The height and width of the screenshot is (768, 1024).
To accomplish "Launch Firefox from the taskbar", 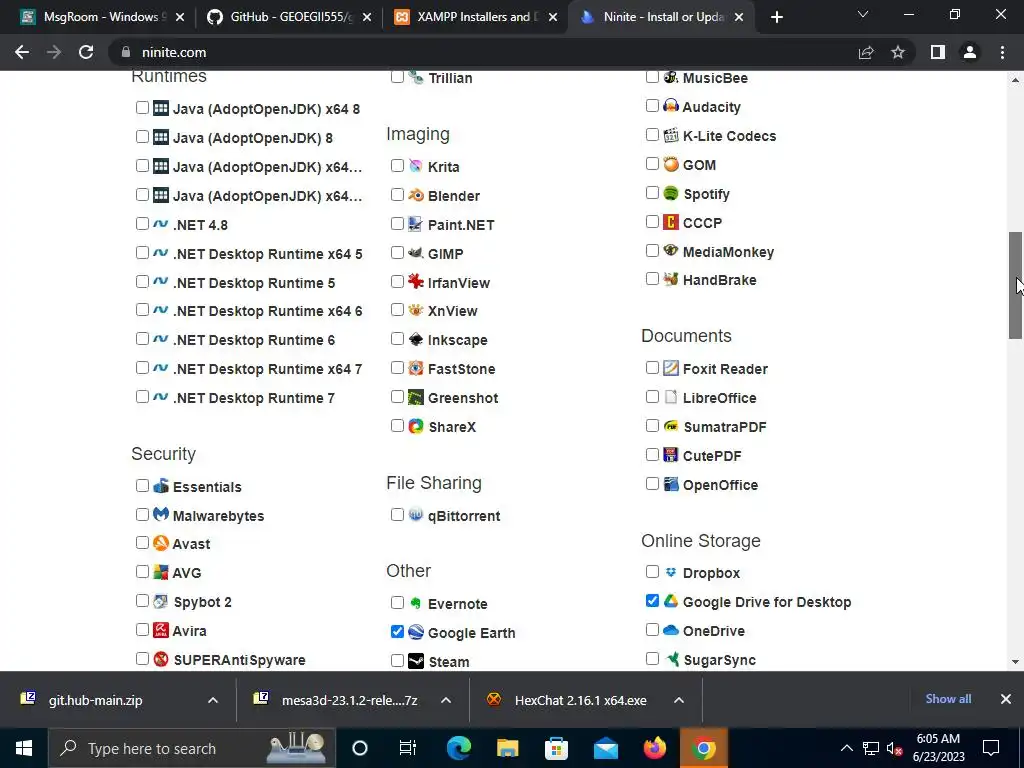I will (654, 748).
